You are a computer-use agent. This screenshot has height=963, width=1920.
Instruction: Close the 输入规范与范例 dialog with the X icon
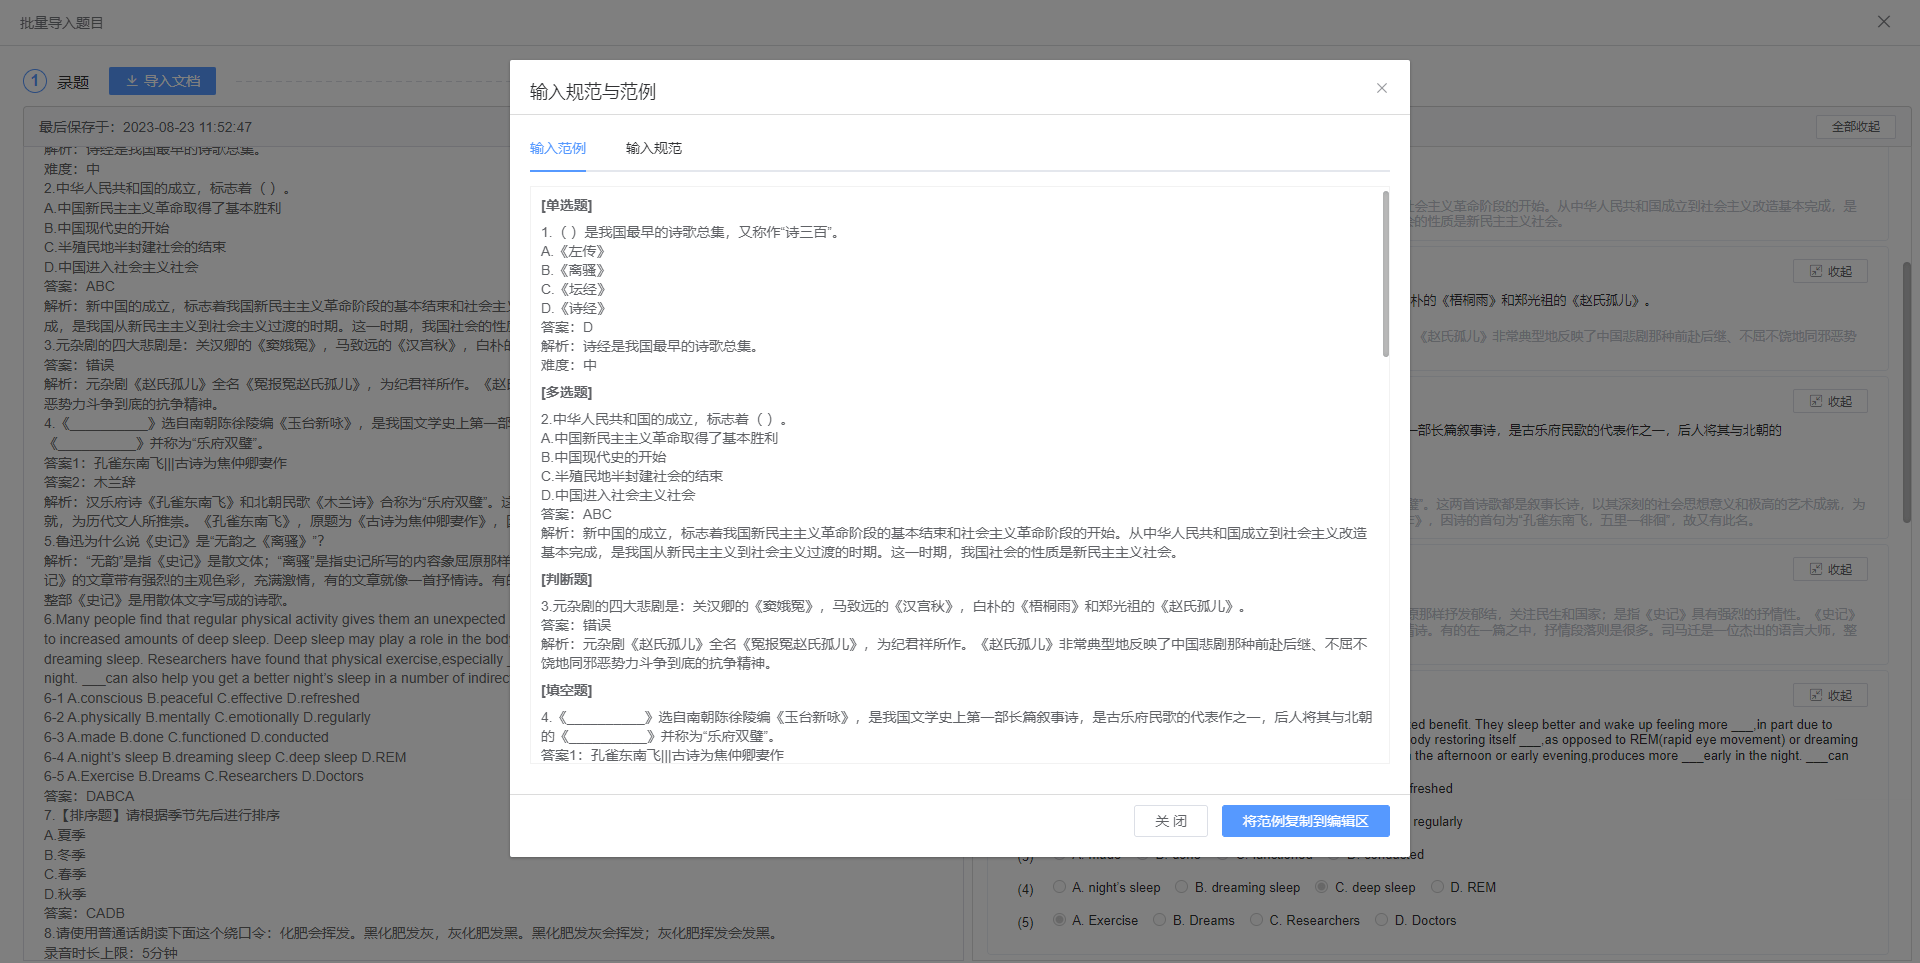click(x=1381, y=88)
